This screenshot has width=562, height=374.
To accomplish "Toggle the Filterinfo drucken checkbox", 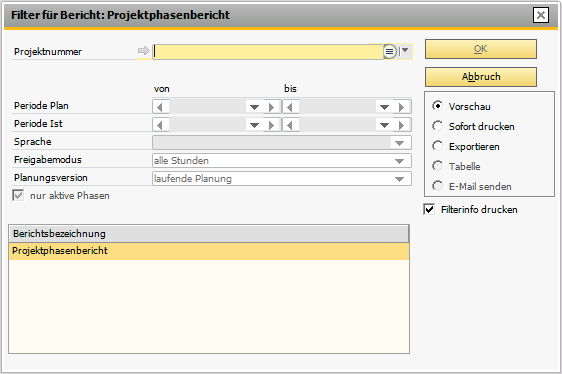I will tap(429, 209).
